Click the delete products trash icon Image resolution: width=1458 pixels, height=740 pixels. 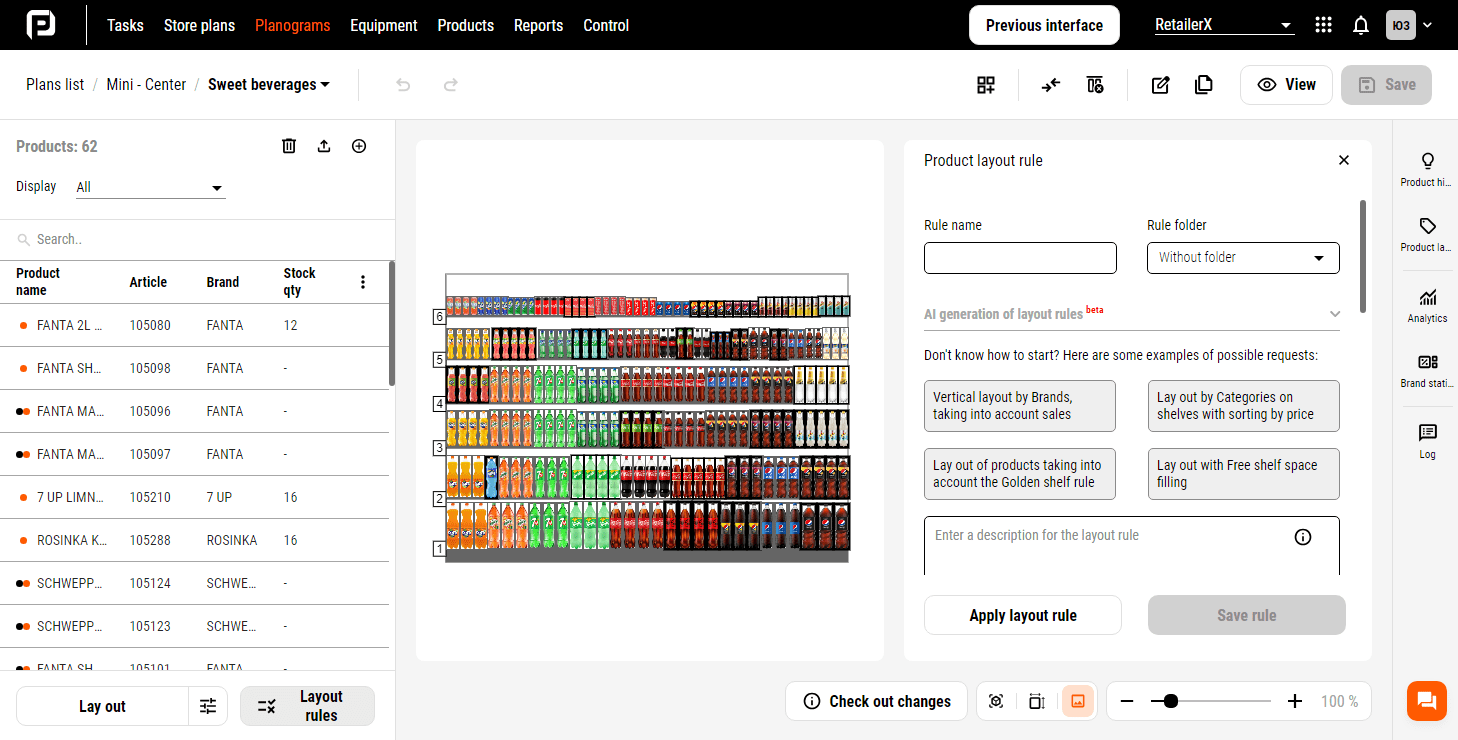tap(289, 146)
